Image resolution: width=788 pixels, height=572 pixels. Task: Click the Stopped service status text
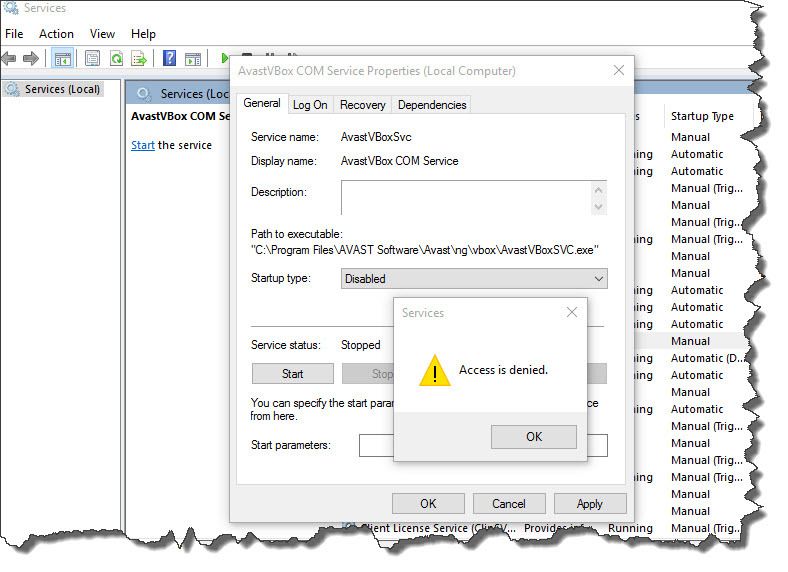360,345
